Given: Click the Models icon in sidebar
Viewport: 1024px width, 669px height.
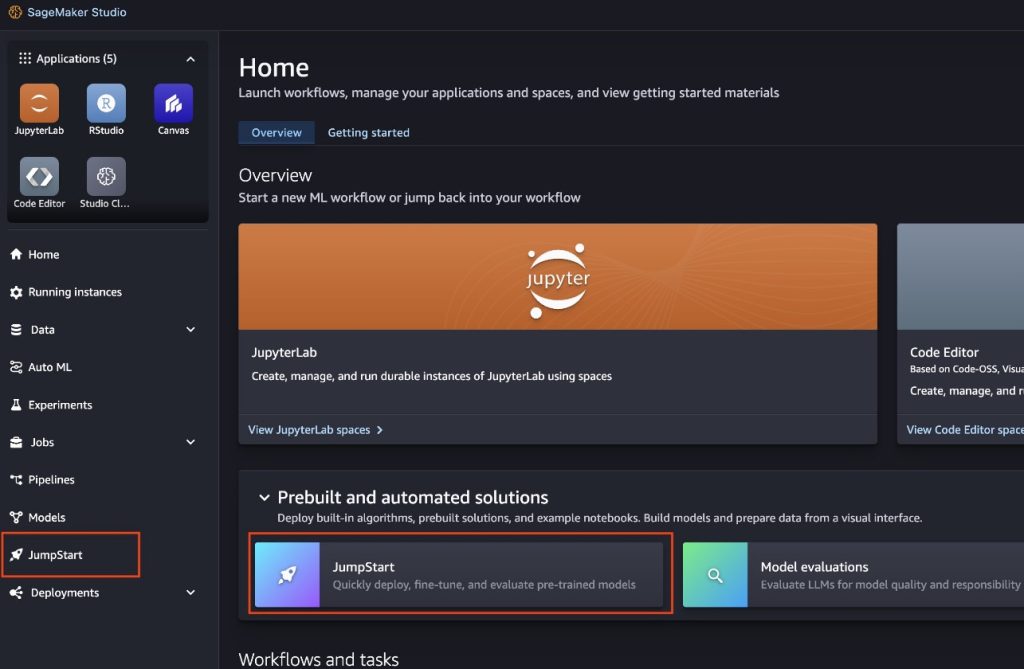Looking at the screenshot, I should (16, 517).
